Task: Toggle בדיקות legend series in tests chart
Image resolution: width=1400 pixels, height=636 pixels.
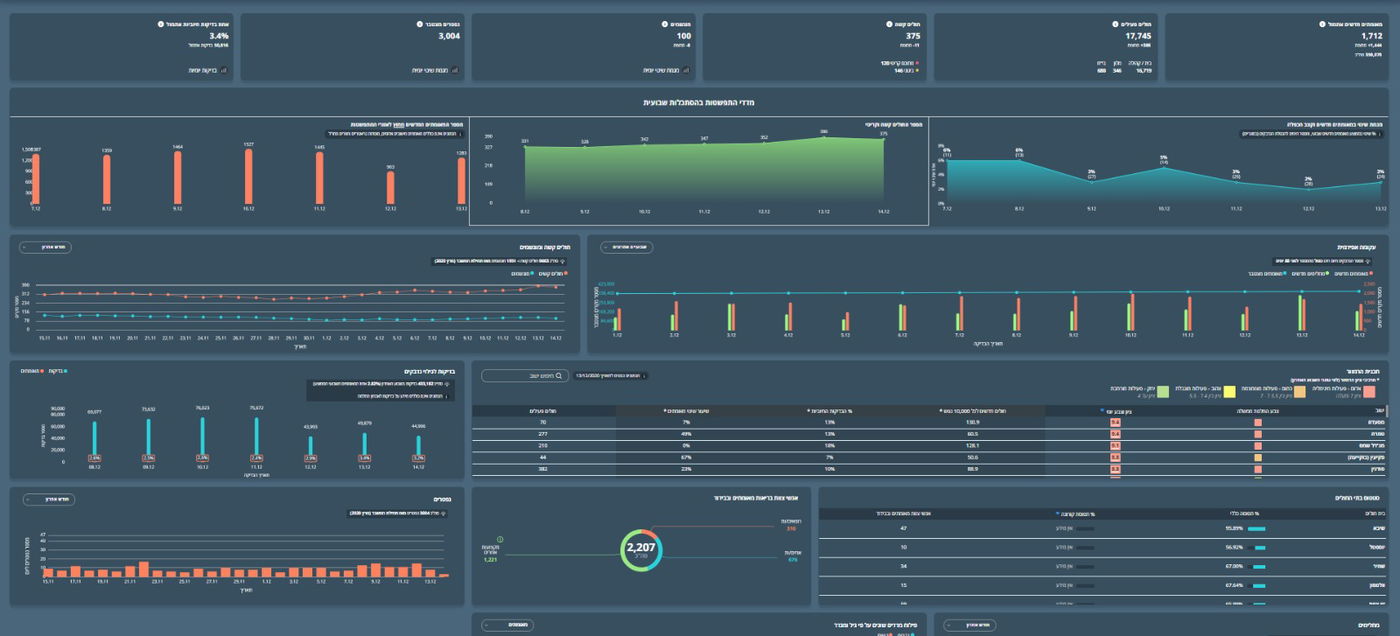Action: [55, 370]
